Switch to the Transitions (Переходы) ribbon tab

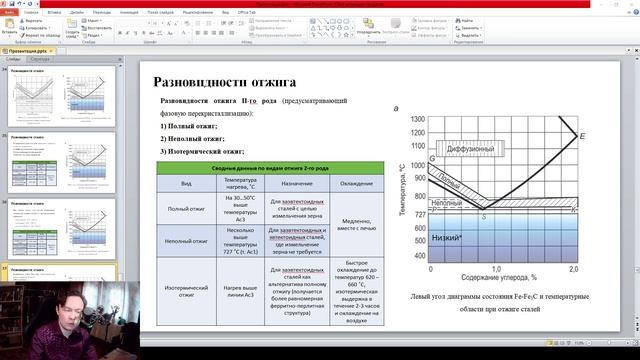click(102, 13)
